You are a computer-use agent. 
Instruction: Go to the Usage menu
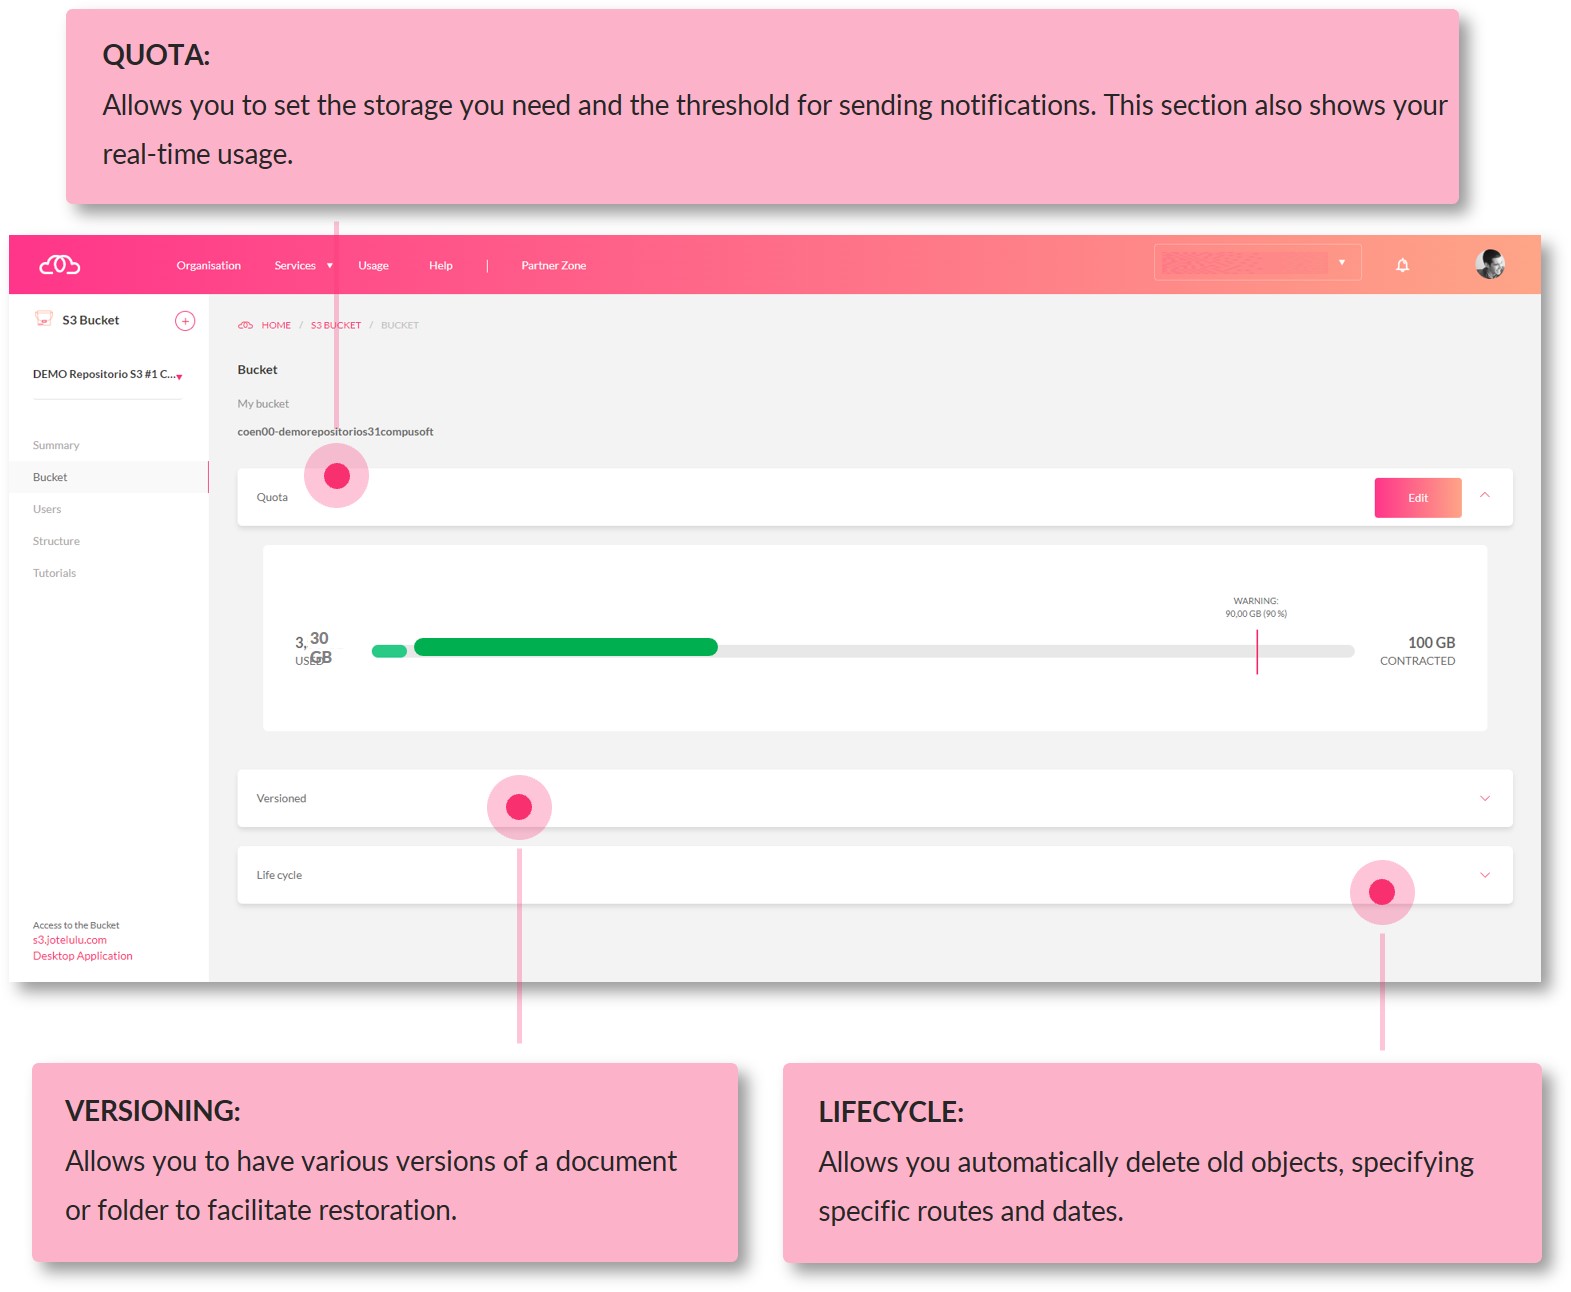click(373, 266)
